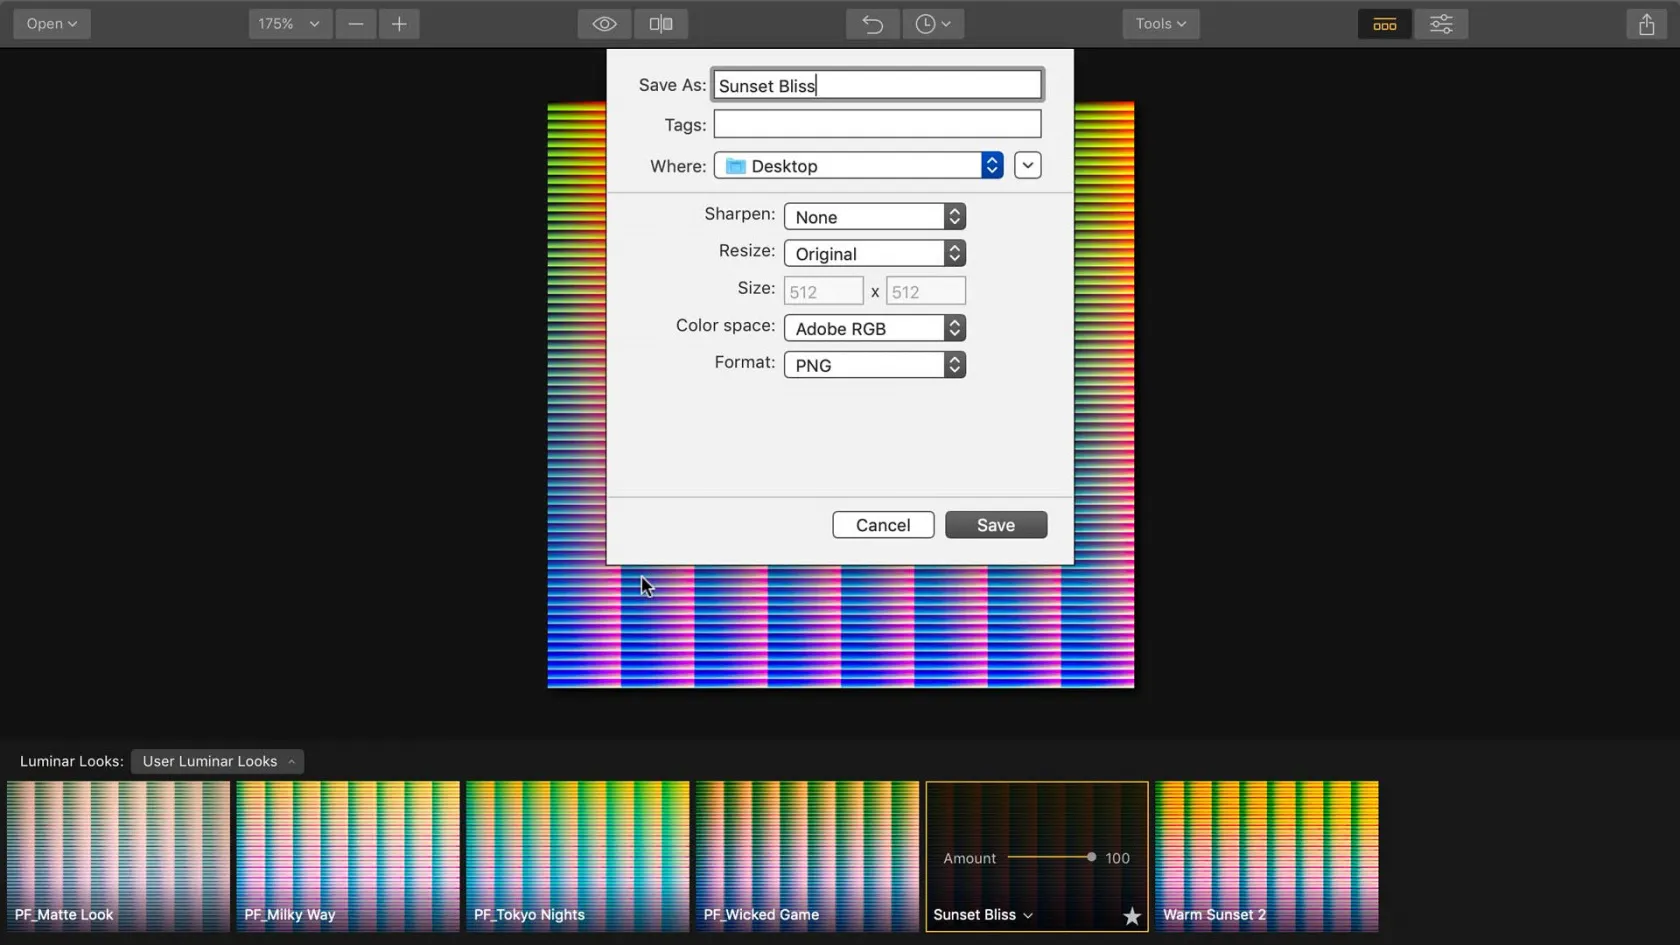Click the Sunset Bliss Amount slider handle
Screen dimensions: 1680x945
[x=1091, y=857]
